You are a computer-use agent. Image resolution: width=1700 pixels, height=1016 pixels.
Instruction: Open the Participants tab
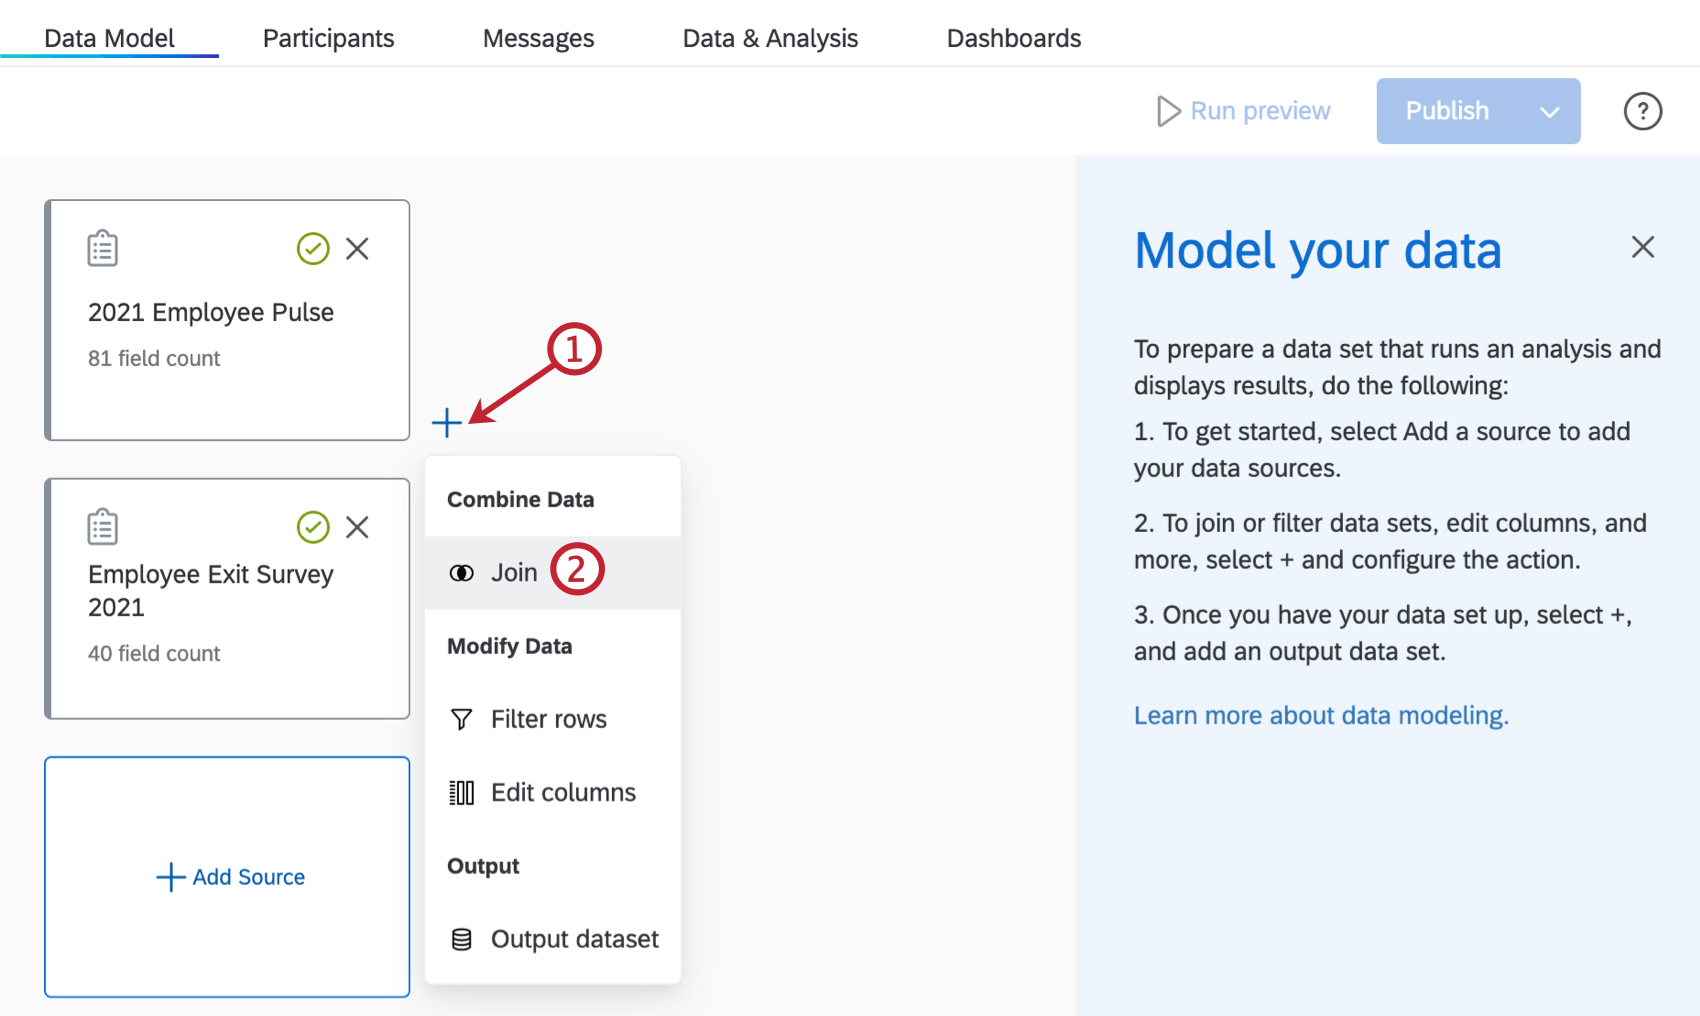[x=327, y=37]
